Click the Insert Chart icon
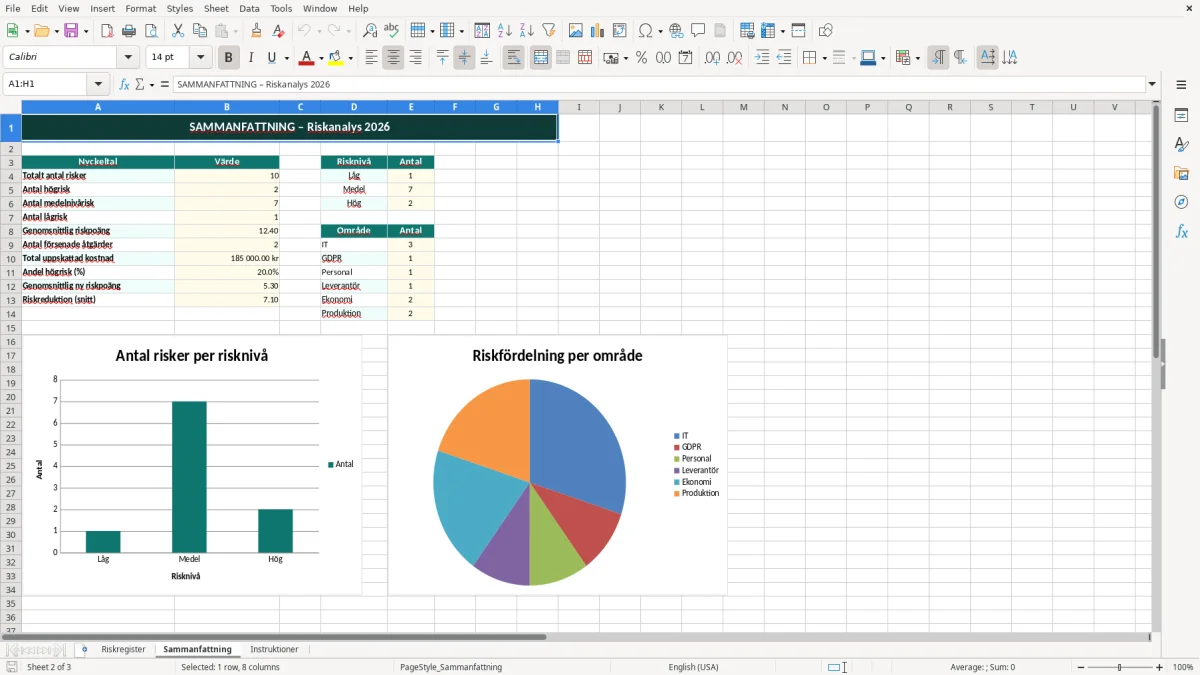Screen dimensions: 1200x675 [x=598, y=31]
